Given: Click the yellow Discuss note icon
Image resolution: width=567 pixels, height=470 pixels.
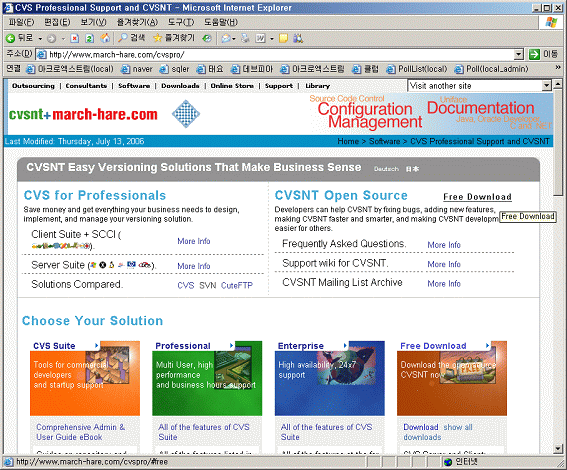Looking at the screenshot, I should point(284,38).
